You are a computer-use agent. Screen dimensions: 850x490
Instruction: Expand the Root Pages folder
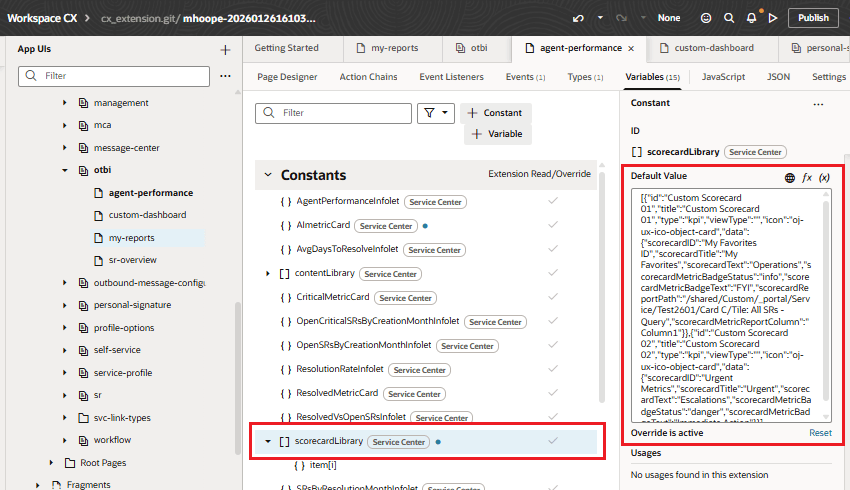[51, 462]
